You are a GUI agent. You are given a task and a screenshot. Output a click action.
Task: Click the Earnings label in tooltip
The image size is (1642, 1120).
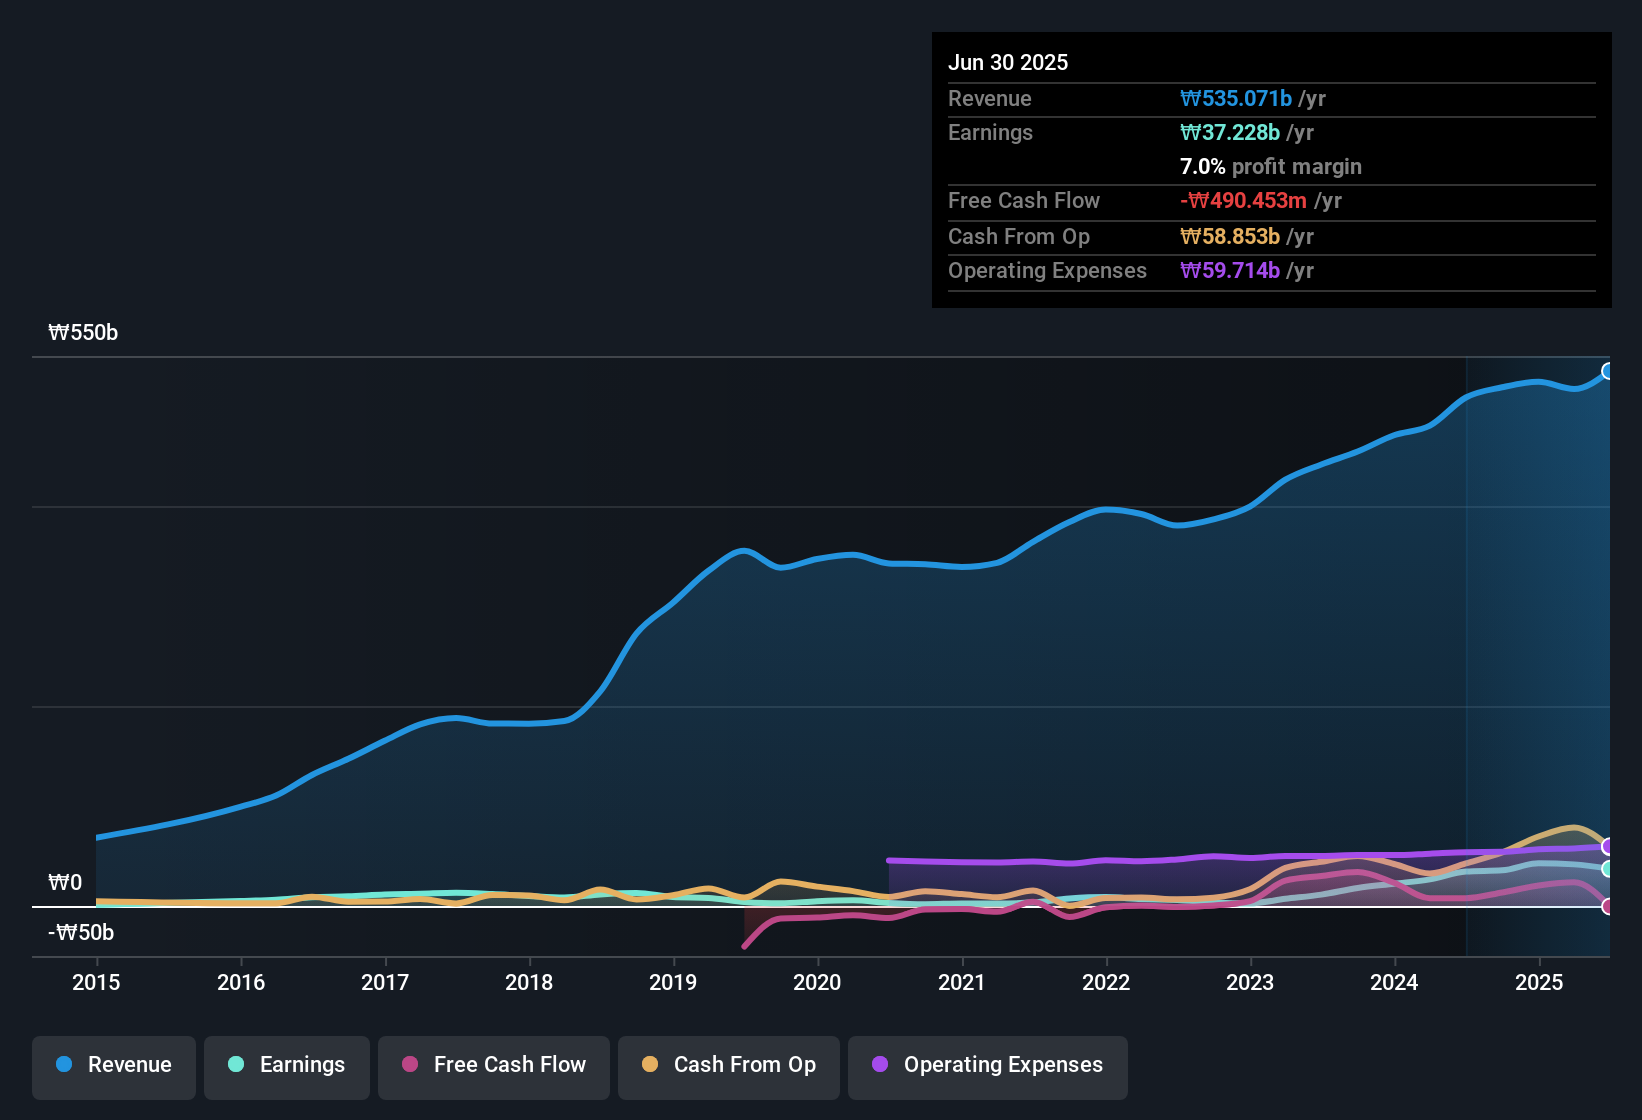coord(990,133)
